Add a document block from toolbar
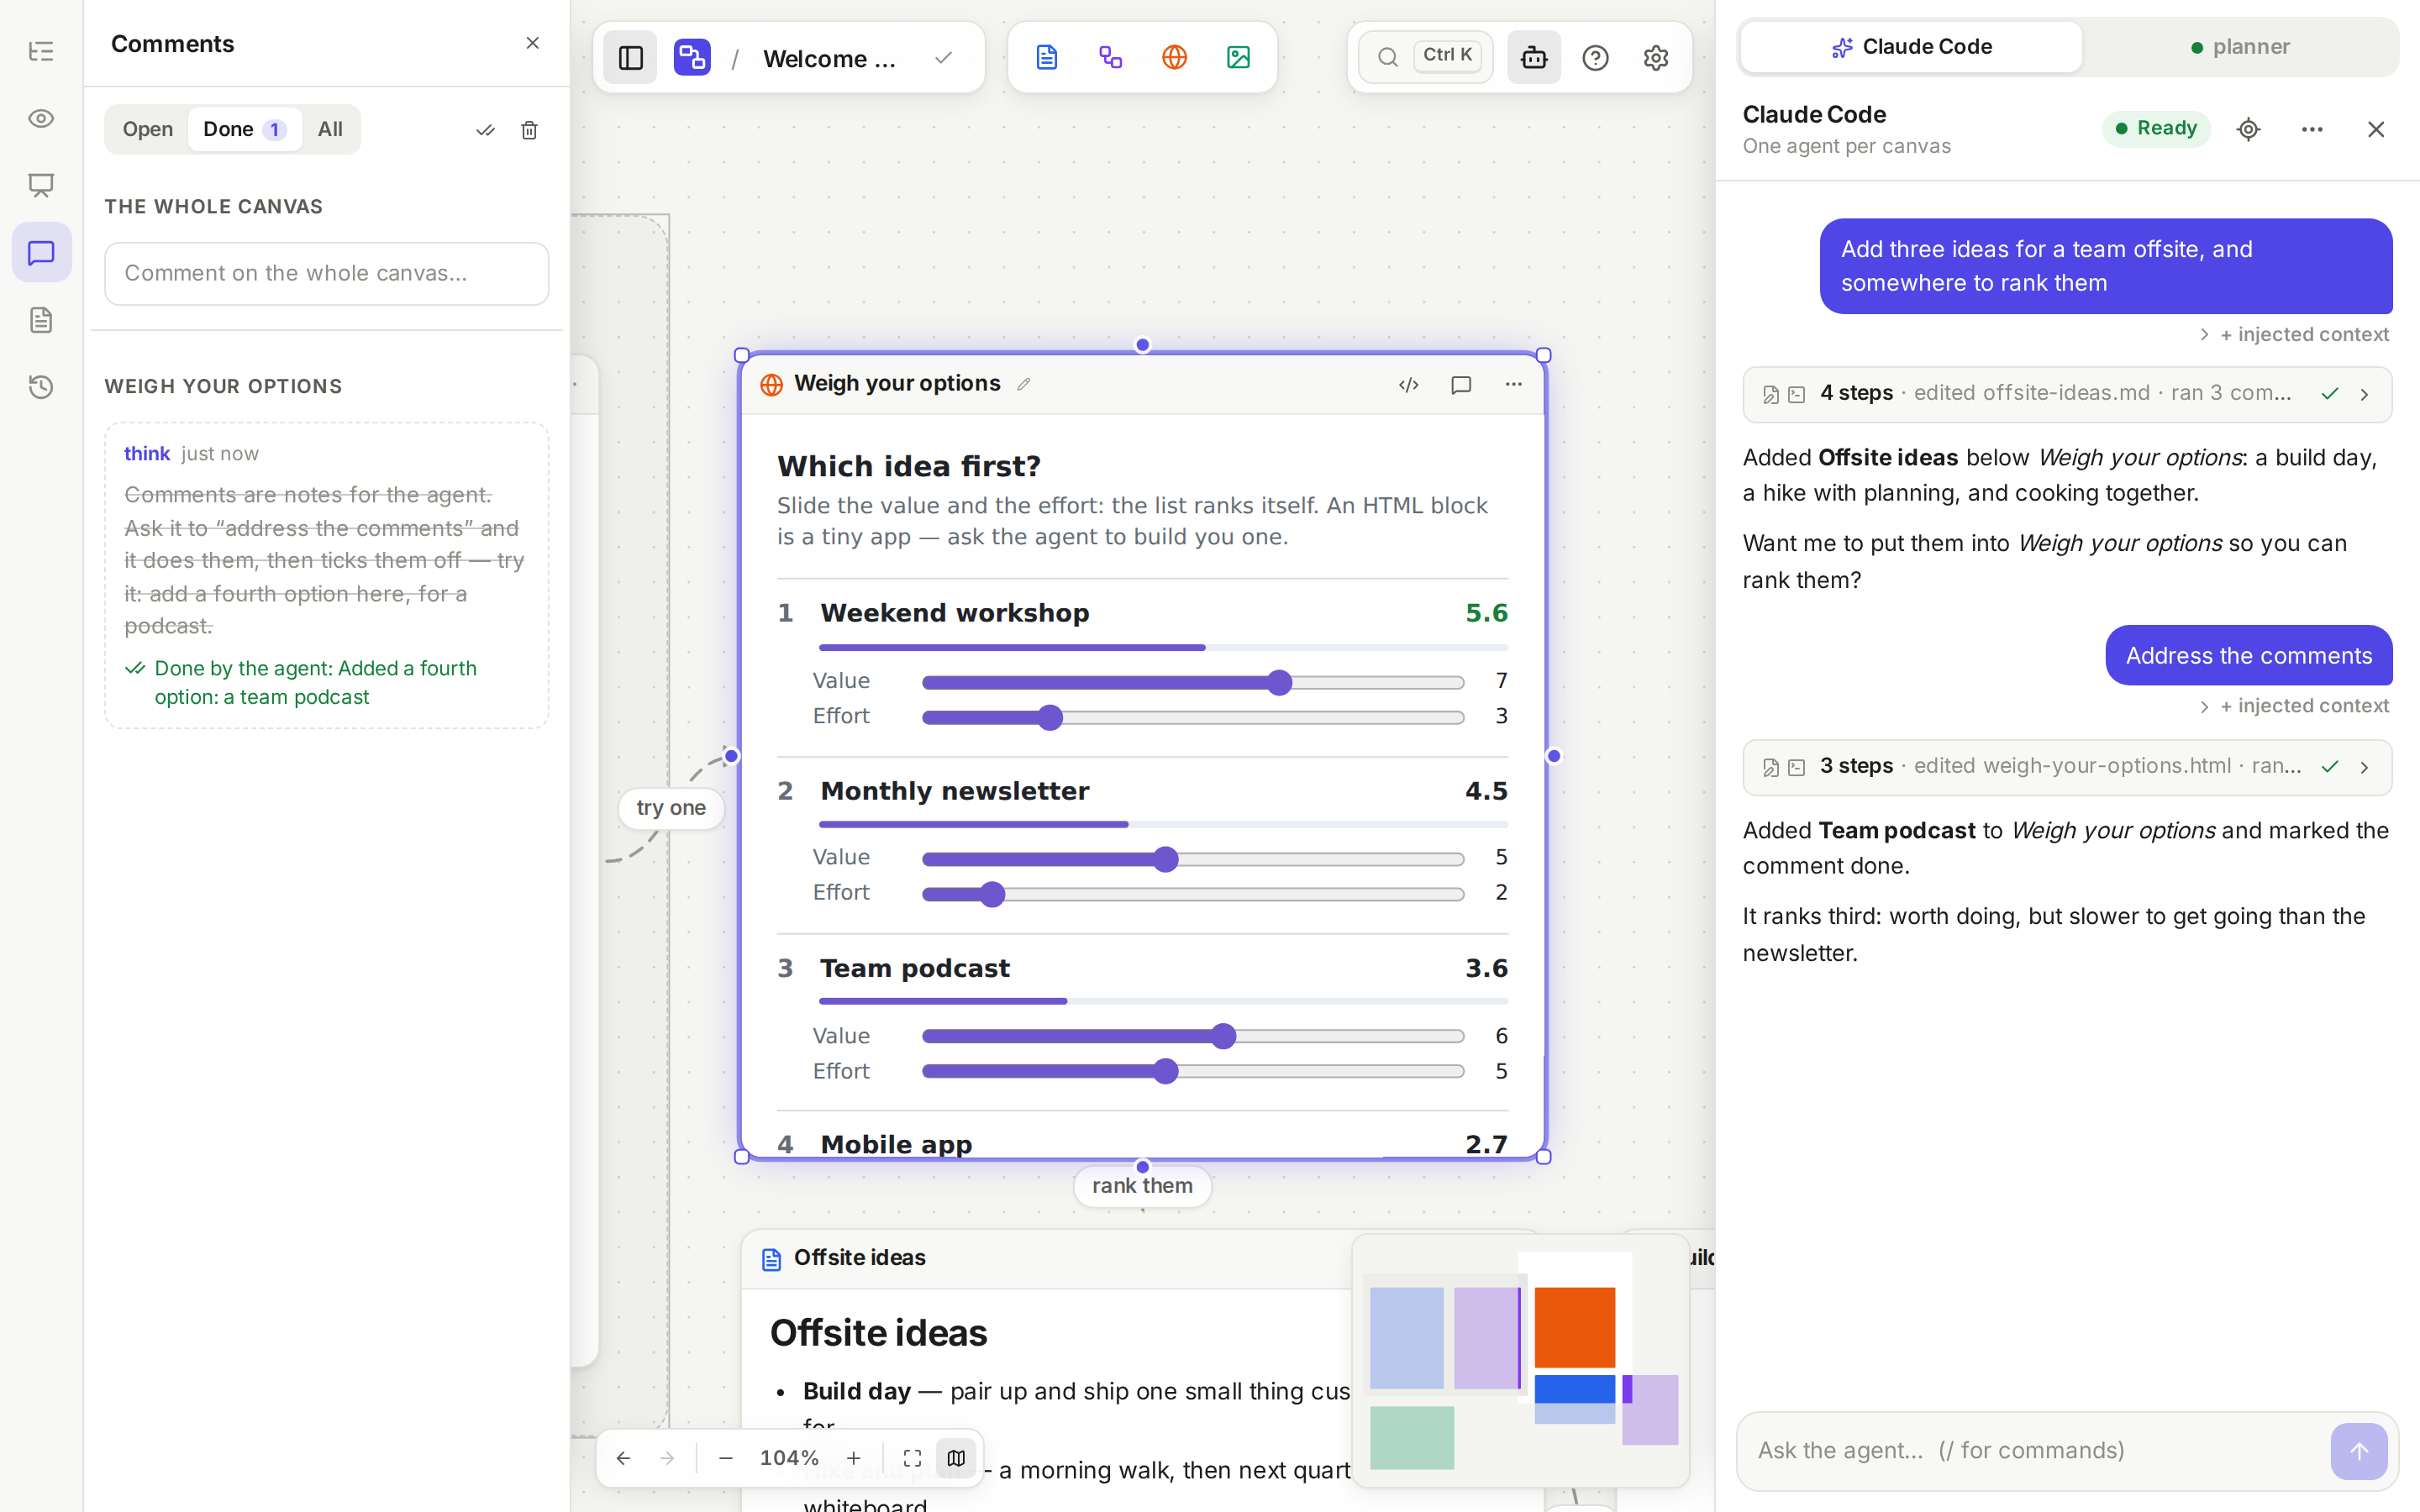 [x=1047, y=57]
